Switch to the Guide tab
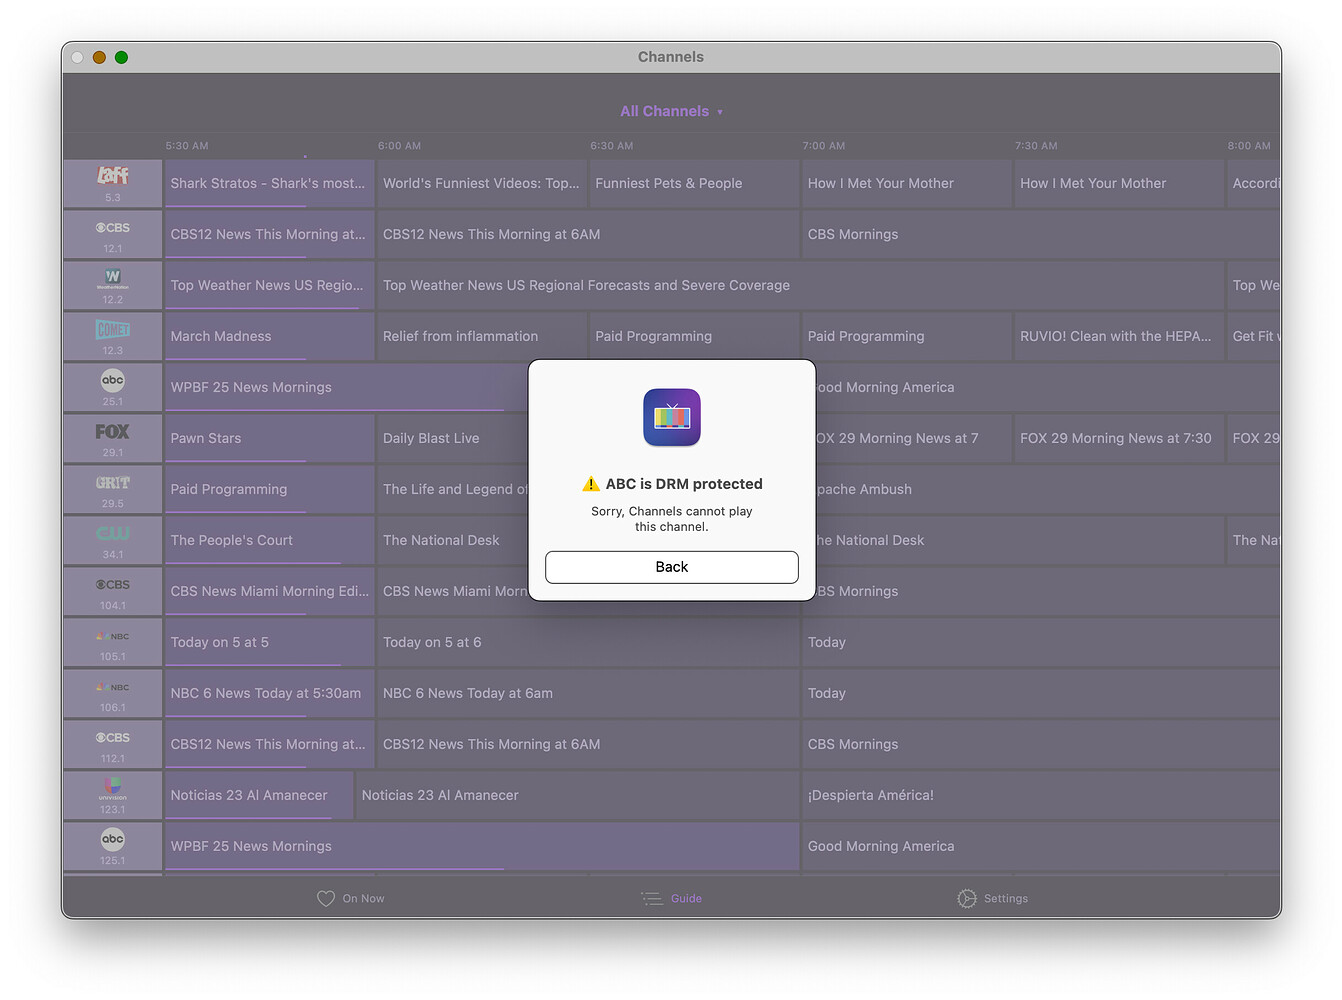 pyautogui.click(x=672, y=898)
